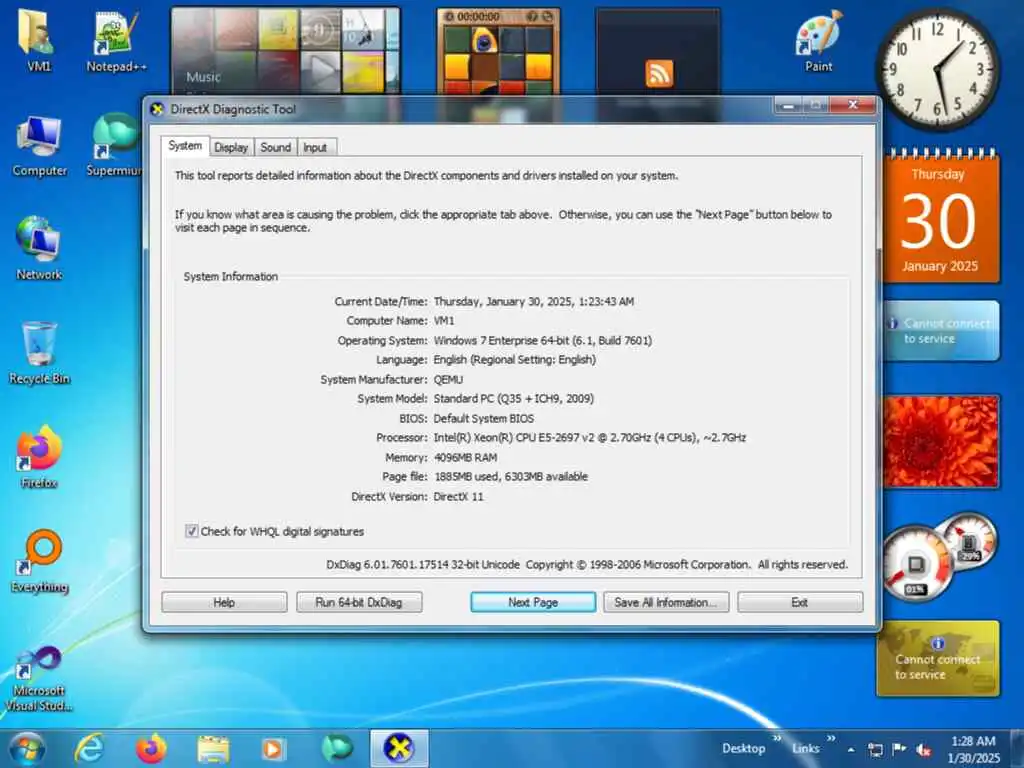The height and width of the screenshot is (768, 1024).
Task: Switch to the Input tab
Action: [315, 148]
